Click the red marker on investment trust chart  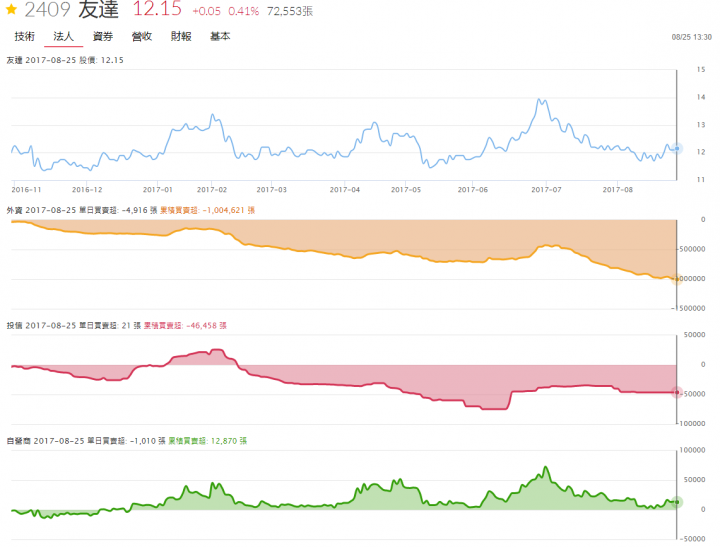(676, 392)
